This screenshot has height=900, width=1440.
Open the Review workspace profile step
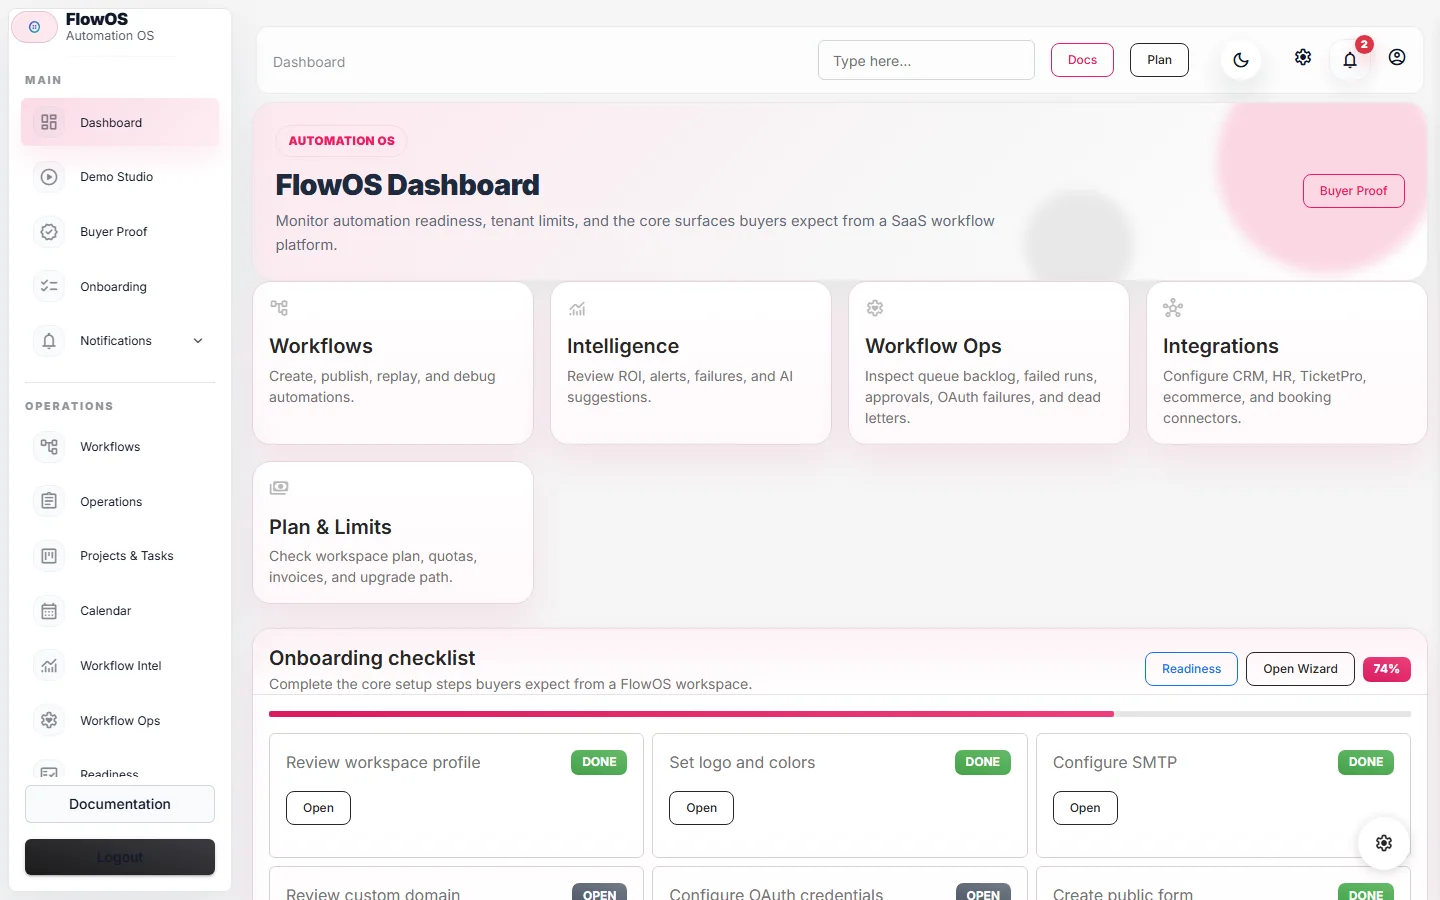coord(318,808)
